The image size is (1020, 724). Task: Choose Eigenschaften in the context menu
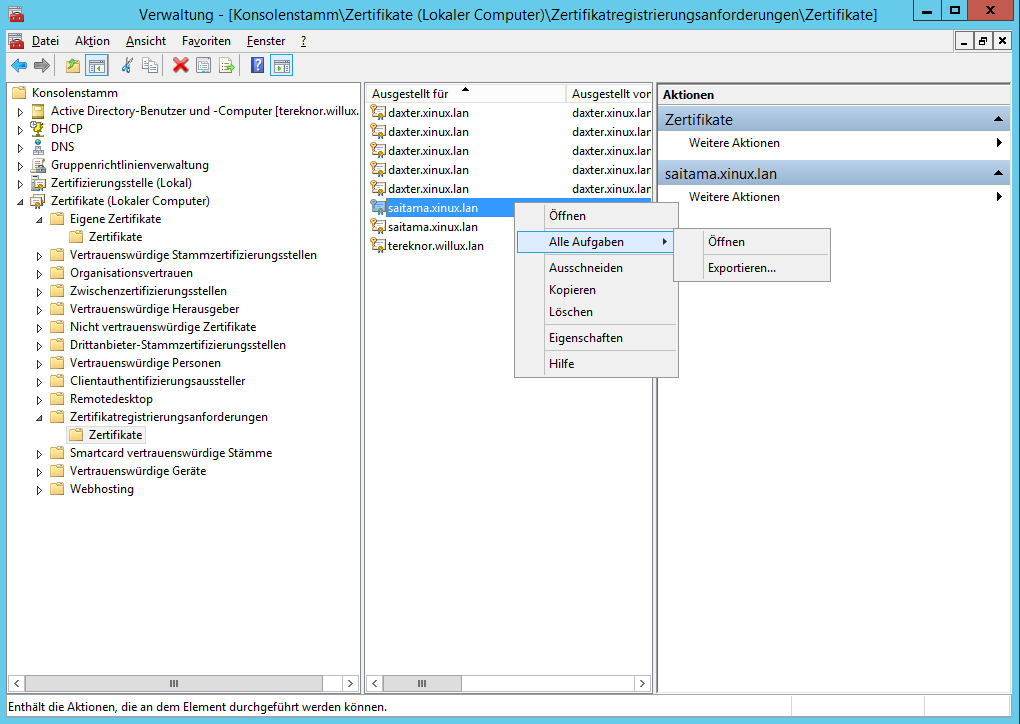tap(585, 338)
